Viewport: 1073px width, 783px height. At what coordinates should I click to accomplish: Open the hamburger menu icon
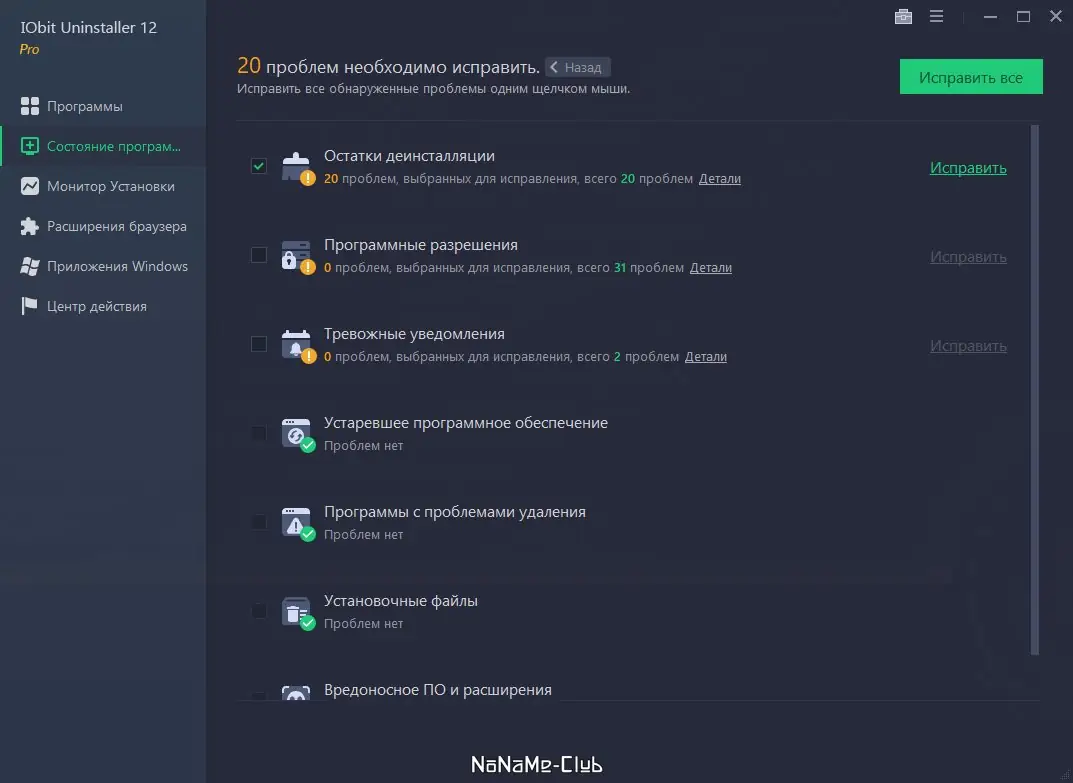click(x=936, y=16)
